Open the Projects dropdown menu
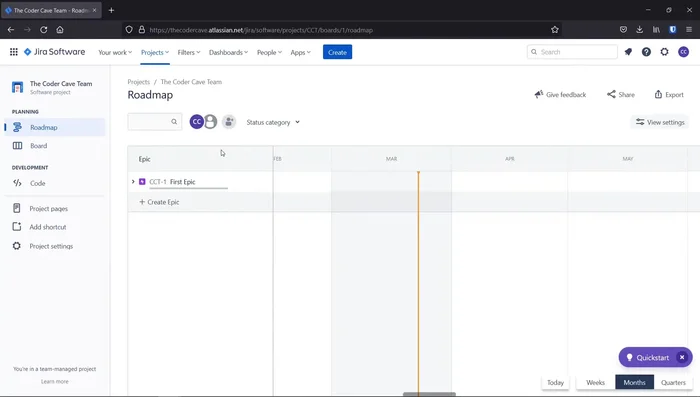 154,52
